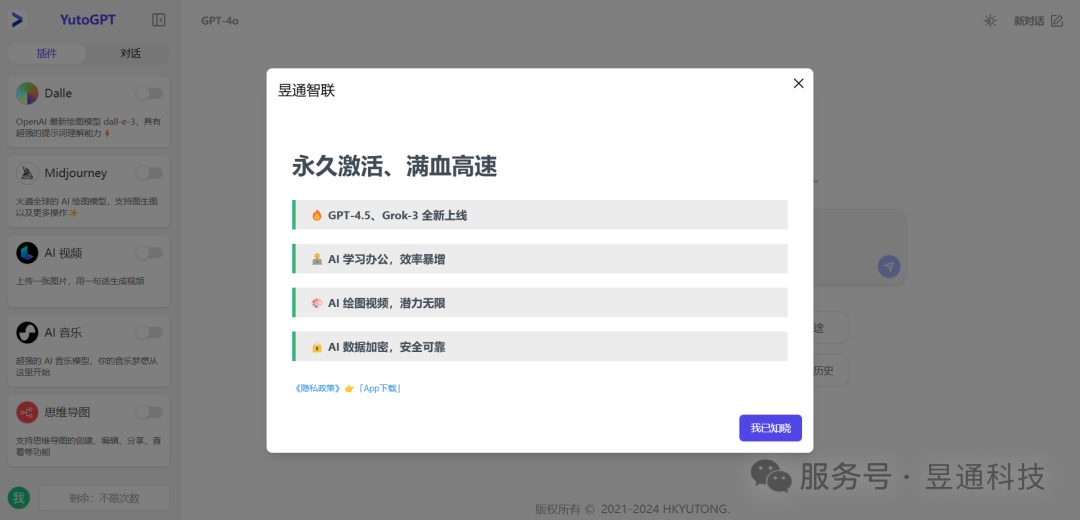Screen dimensions: 1080x520
Task: Click the YutoGPT logo icon
Action: 17,20
